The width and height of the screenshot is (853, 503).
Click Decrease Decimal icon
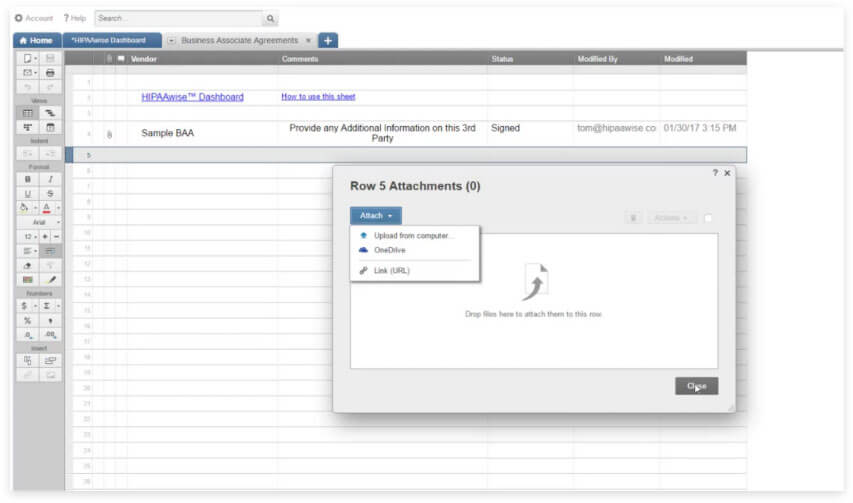click(x=28, y=335)
